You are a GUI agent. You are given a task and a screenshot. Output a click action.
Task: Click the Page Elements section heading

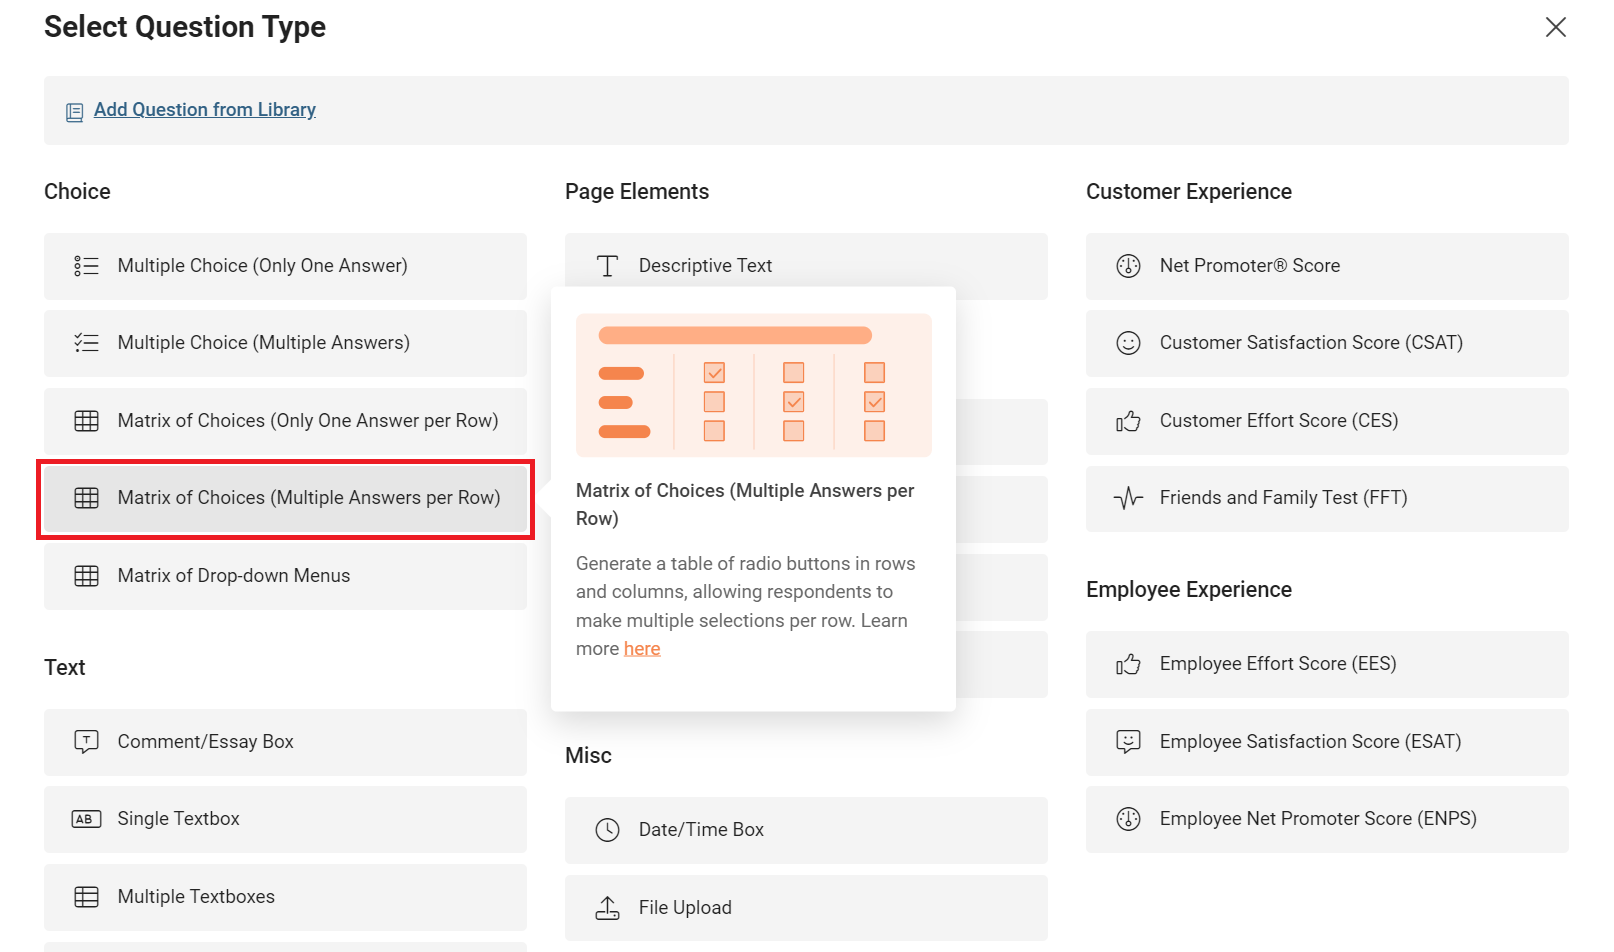click(x=637, y=192)
